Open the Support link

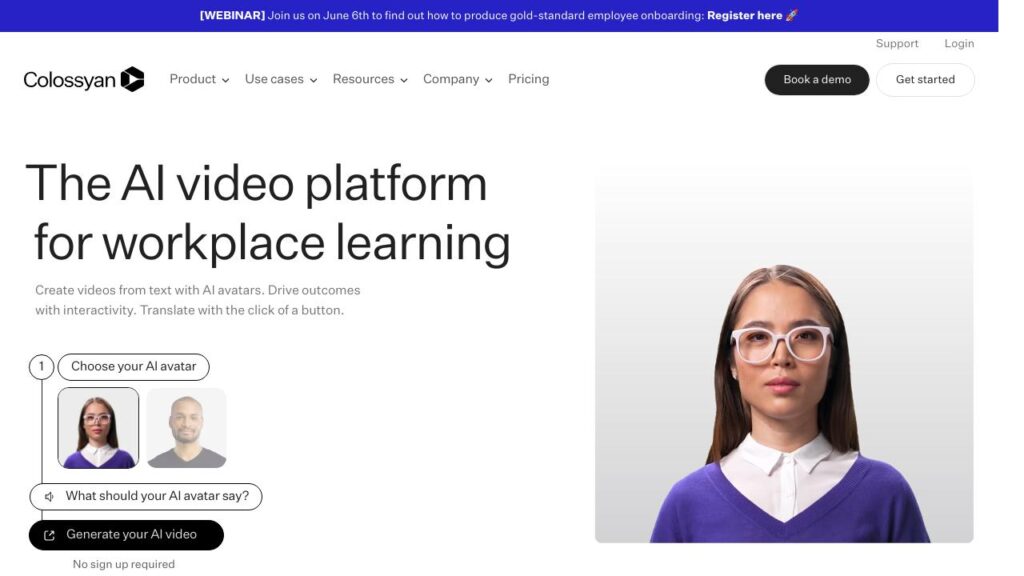[x=897, y=44]
